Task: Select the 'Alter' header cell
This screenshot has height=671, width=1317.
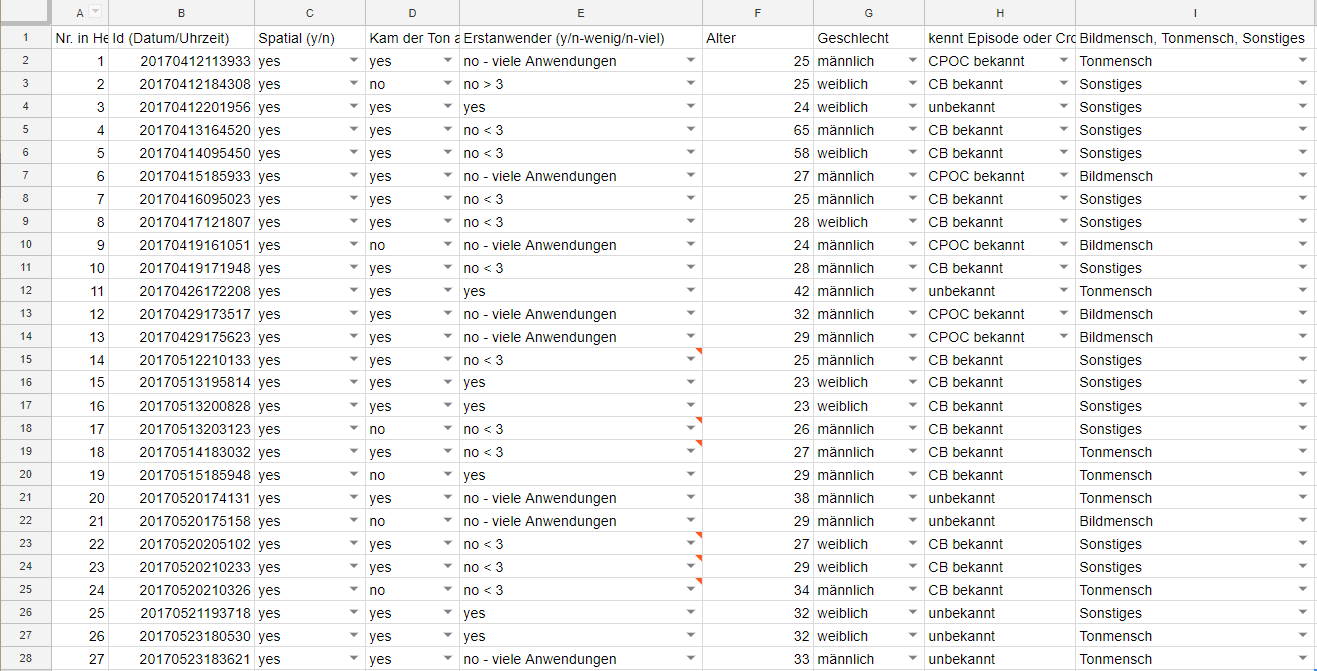Action: point(758,38)
